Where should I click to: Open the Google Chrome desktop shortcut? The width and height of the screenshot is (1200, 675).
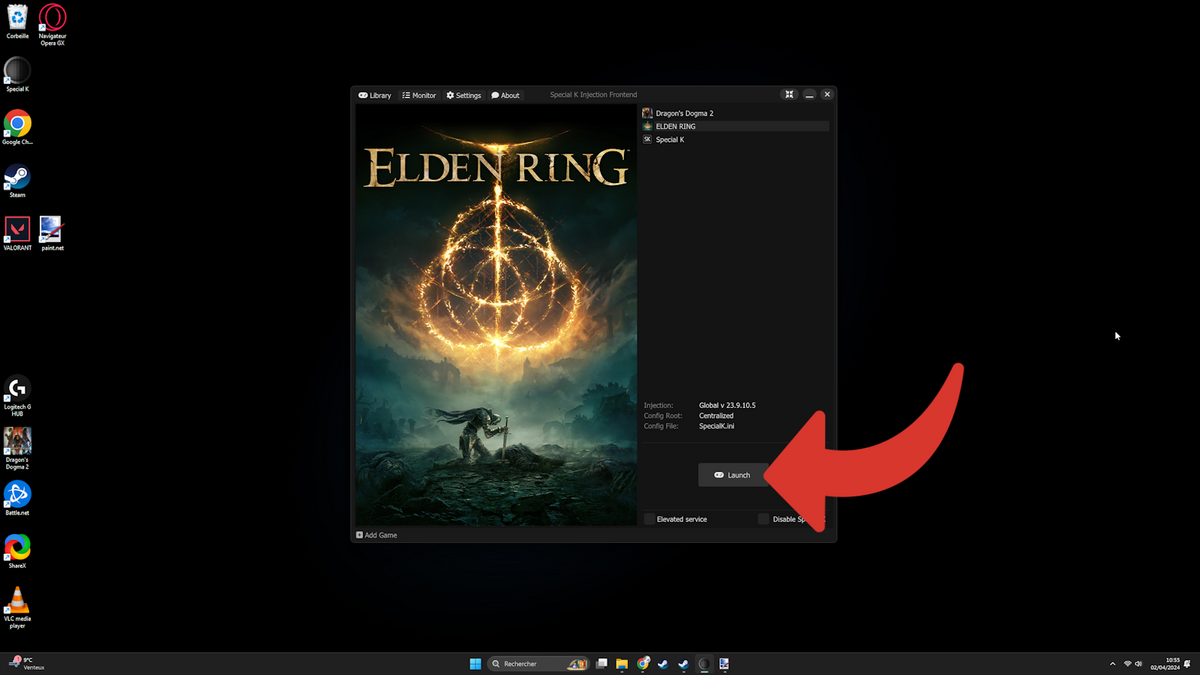click(x=17, y=128)
